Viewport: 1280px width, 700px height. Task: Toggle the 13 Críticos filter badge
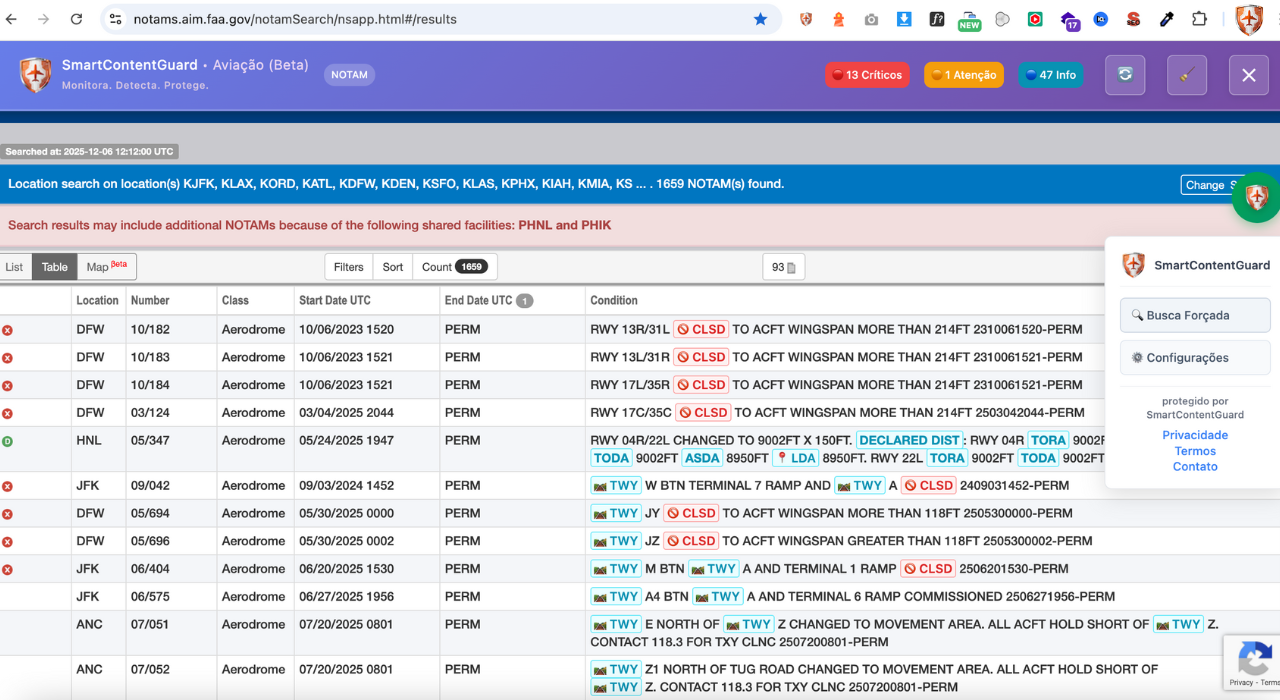(x=867, y=75)
